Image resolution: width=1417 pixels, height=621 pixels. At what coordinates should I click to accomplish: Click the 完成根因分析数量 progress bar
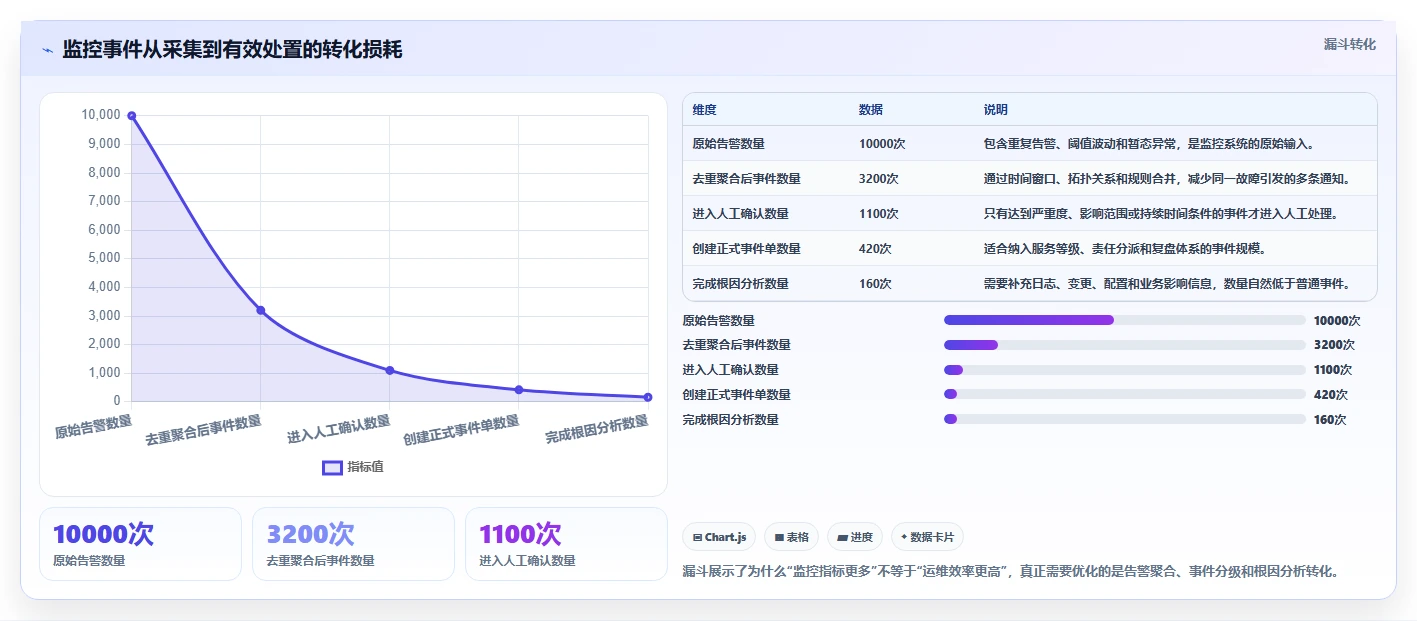(x=1125, y=420)
